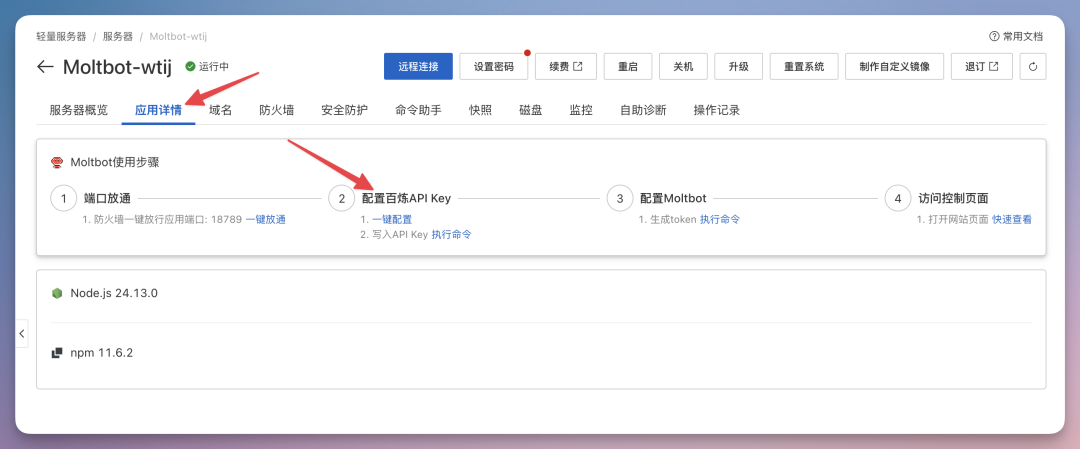The height and width of the screenshot is (449, 1080).
Task: Click the 一键放通 link
Action: 265,220
